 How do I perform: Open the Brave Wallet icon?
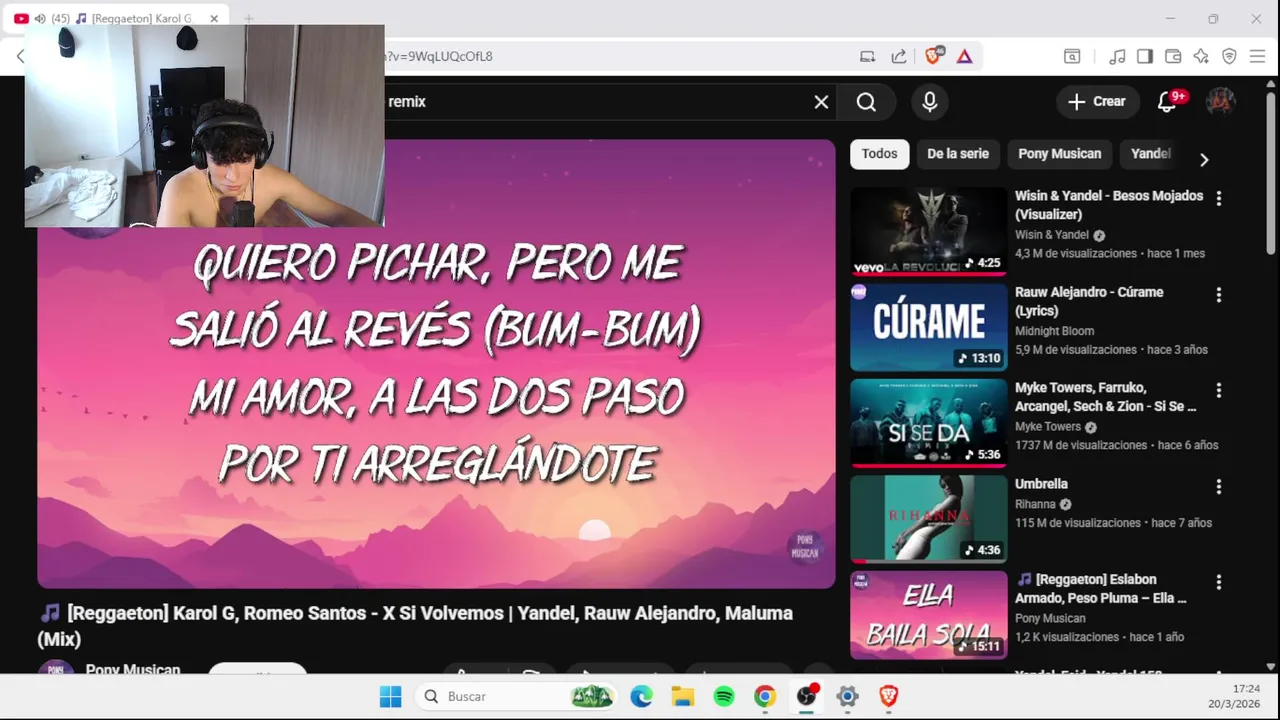coord(1173,56)
